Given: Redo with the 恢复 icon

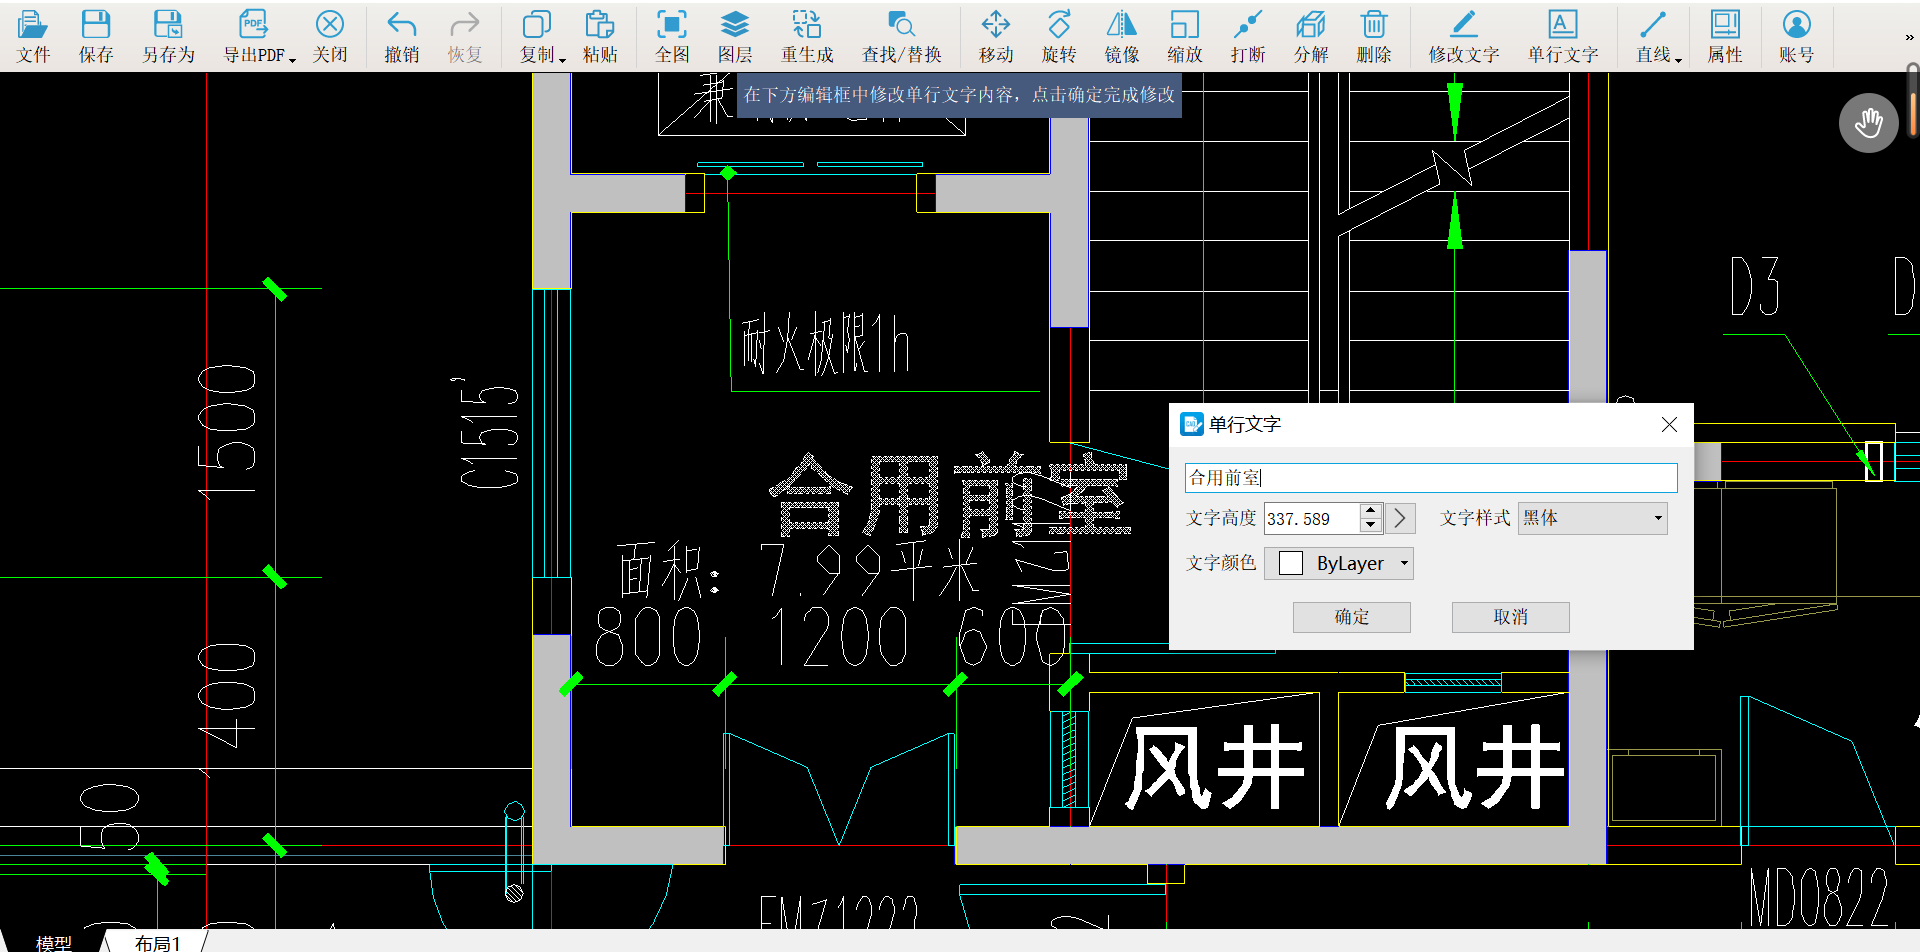Looking at the screenshot, I should pyautogui.click(x=465, y=37).
